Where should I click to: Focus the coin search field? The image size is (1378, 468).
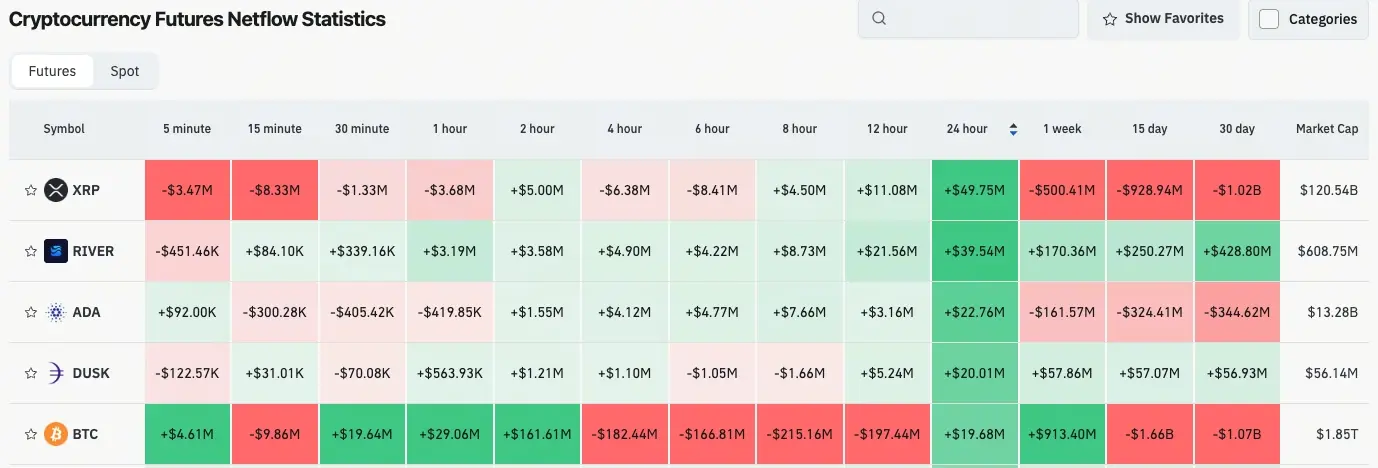968,18
